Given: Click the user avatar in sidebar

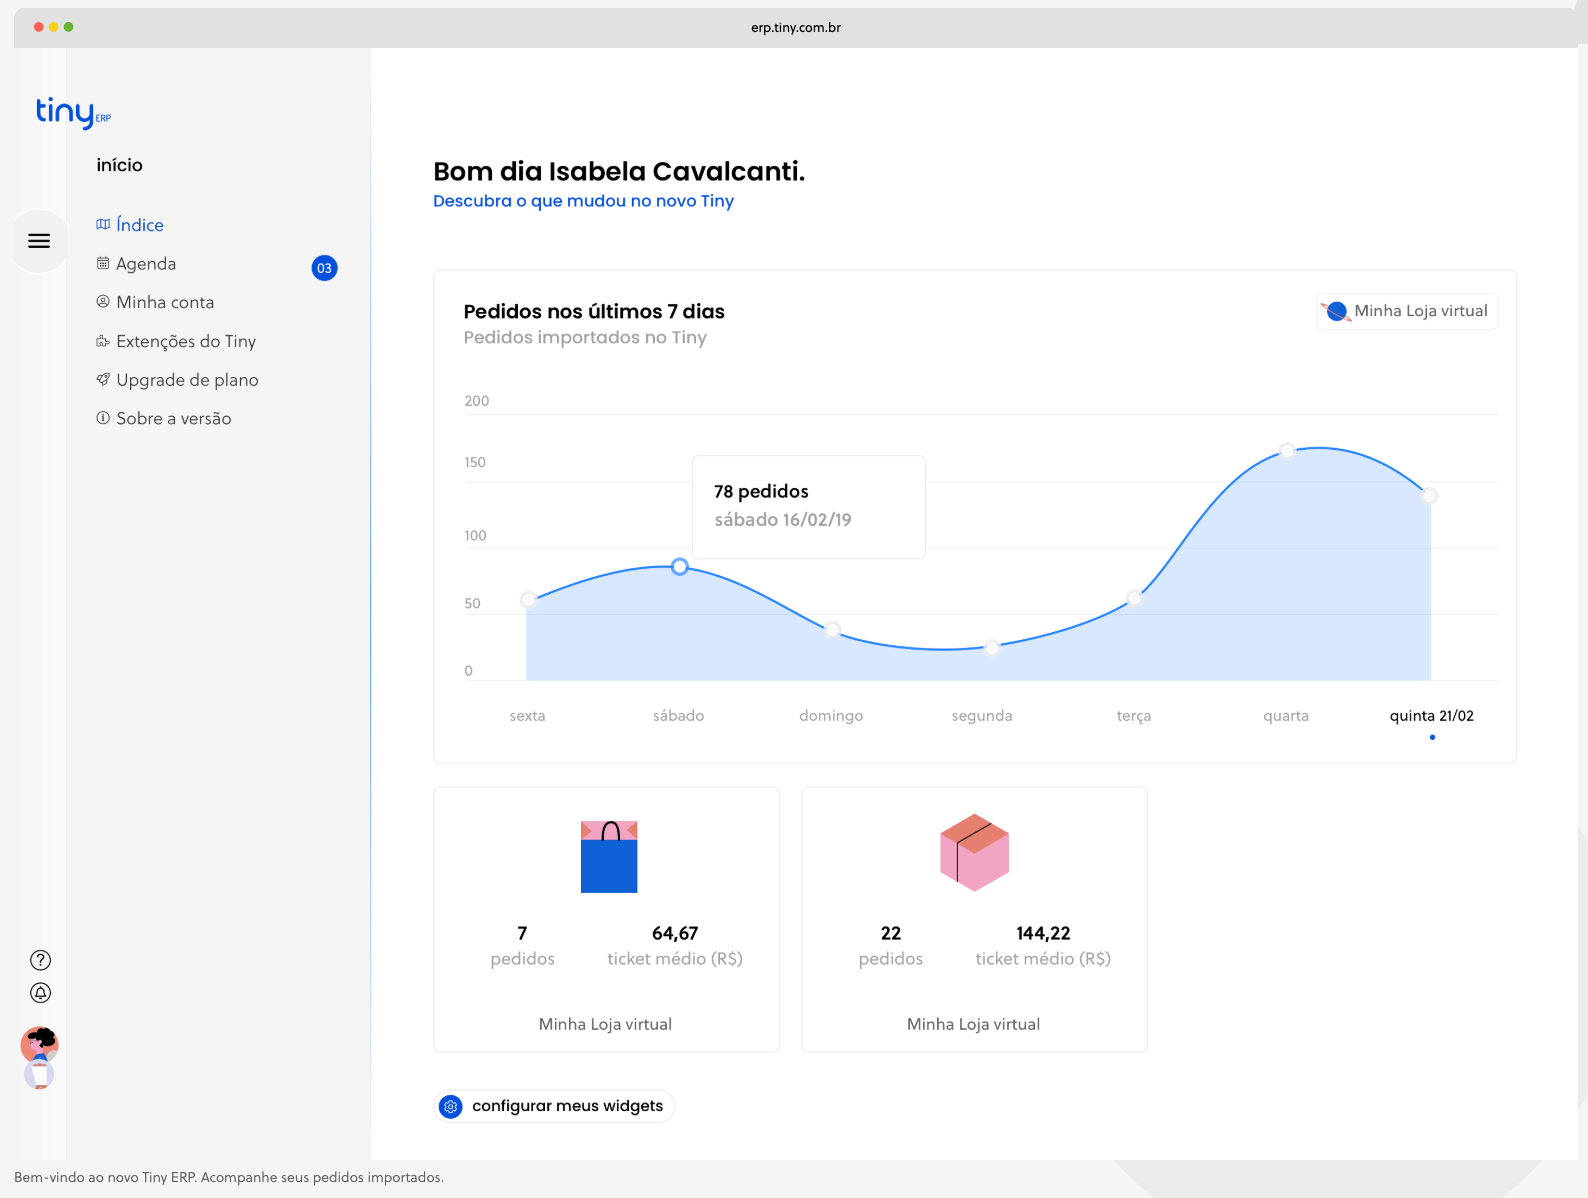Looking at the screenshot, I should tap(39, 1046).
